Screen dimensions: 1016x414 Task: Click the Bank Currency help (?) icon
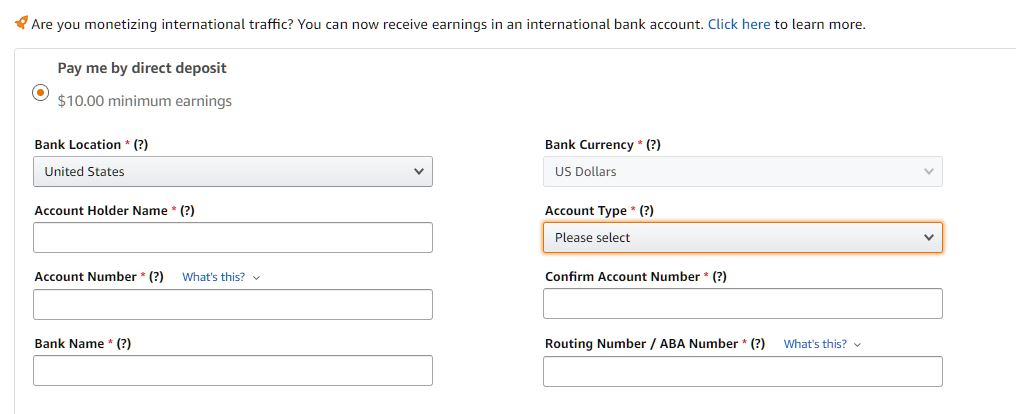pyautogui.click(x=653, y=145)
